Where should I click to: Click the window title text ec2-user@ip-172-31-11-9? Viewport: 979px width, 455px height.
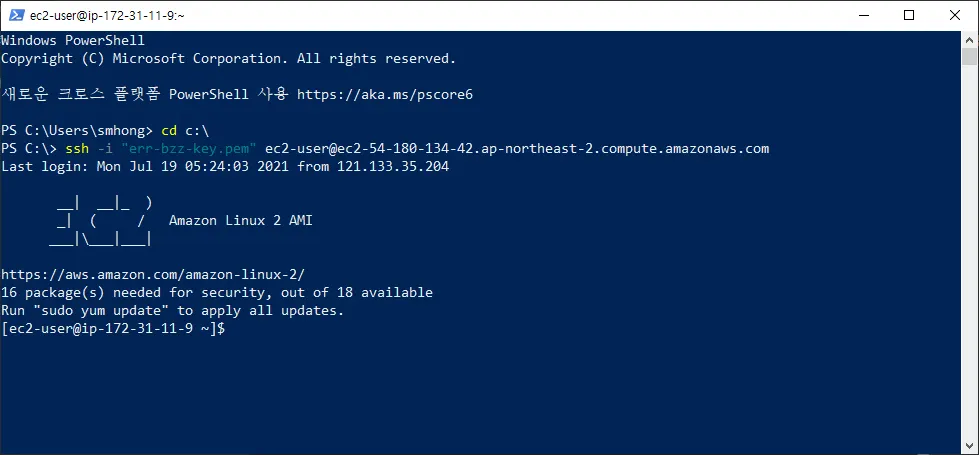107,16
